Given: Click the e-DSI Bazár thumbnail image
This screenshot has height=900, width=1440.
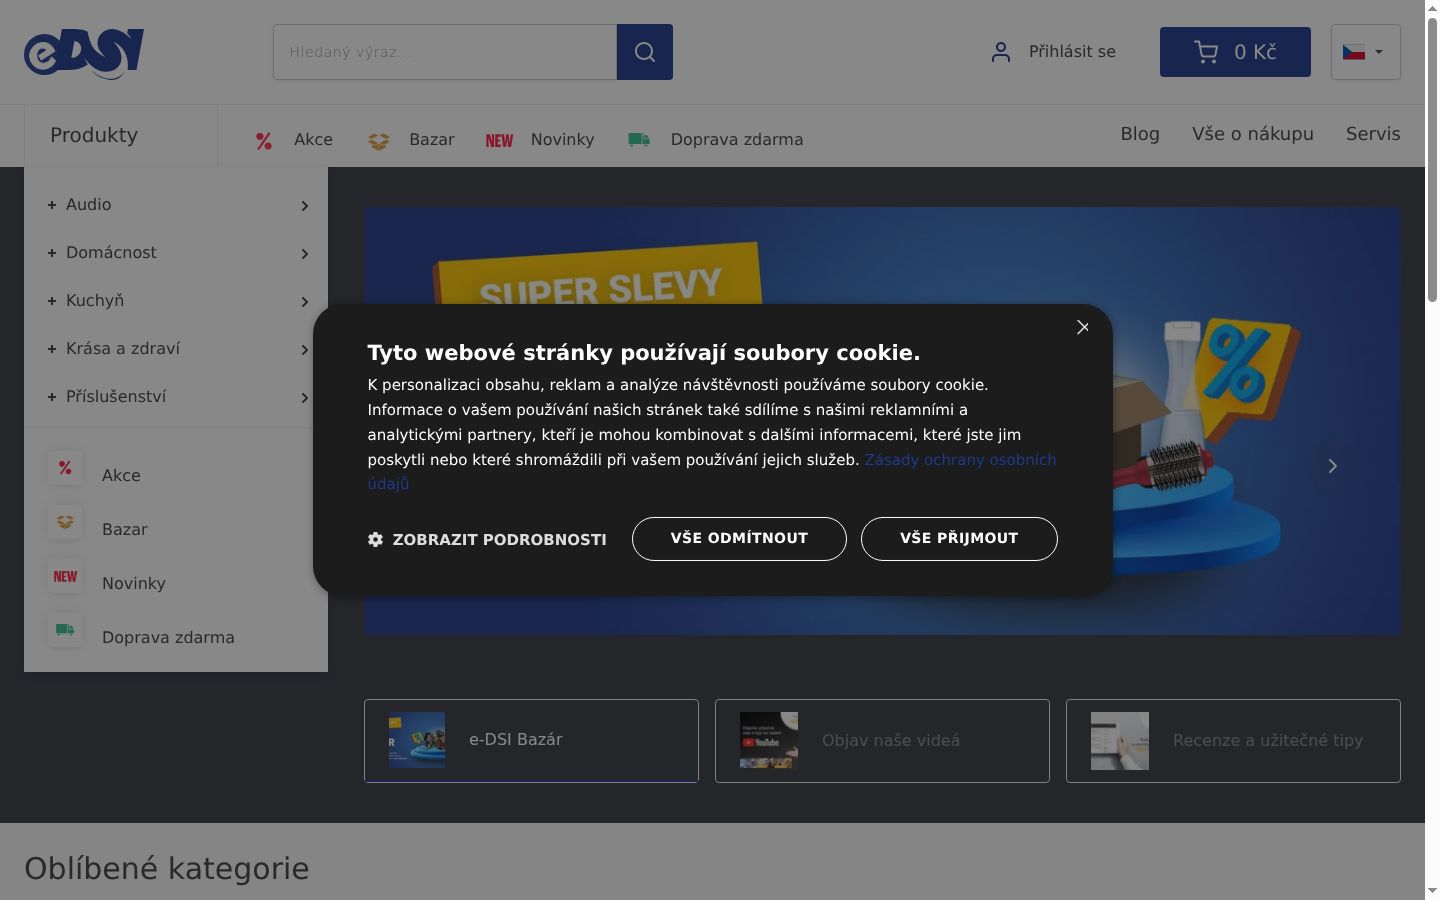Looking at the screenshot, I should pos(417,740).
